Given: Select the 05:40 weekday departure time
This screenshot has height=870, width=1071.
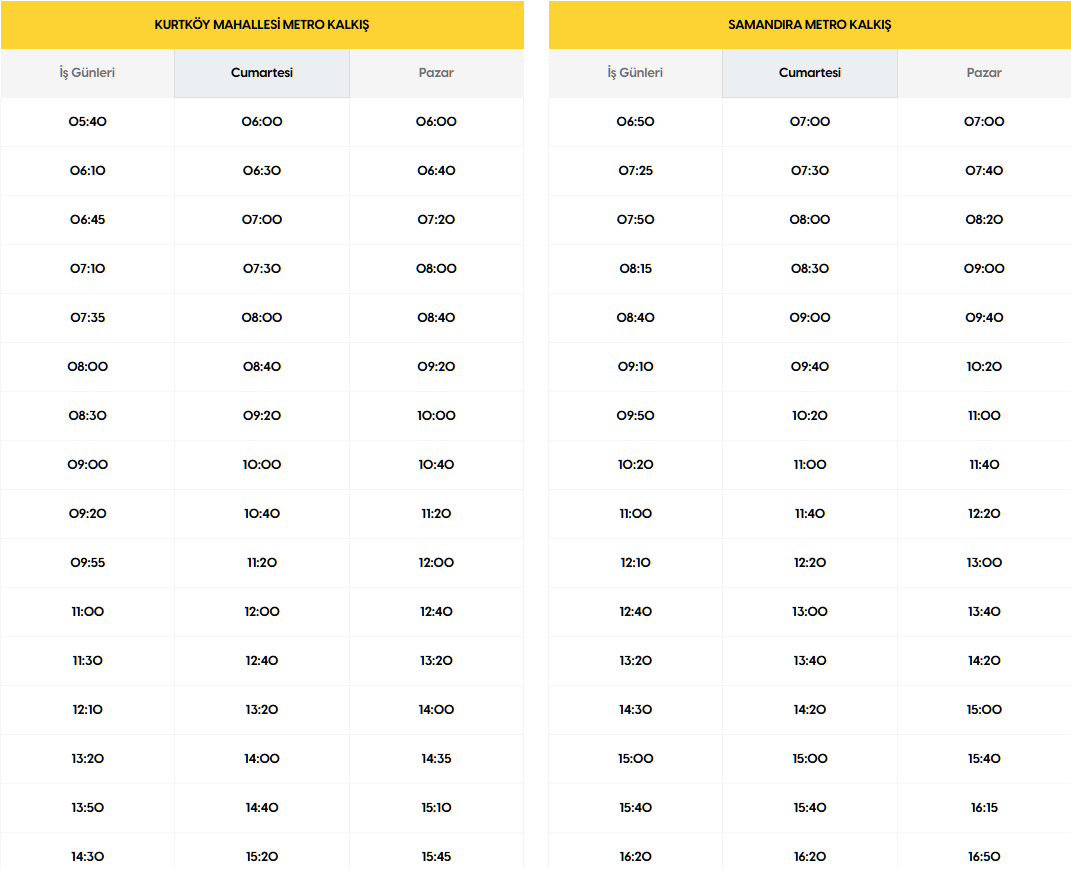Looking at the screenshot, I should point(88,122).
